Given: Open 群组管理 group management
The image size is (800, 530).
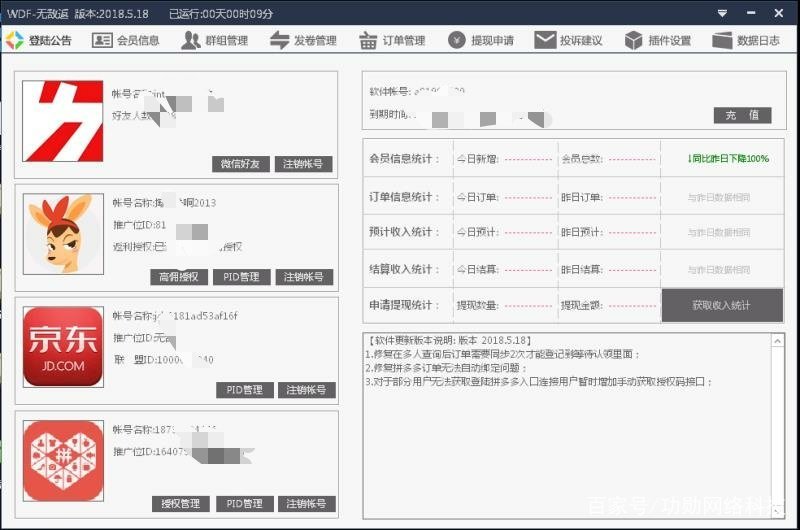Looking at the screenshot, I should coord(214,41).
